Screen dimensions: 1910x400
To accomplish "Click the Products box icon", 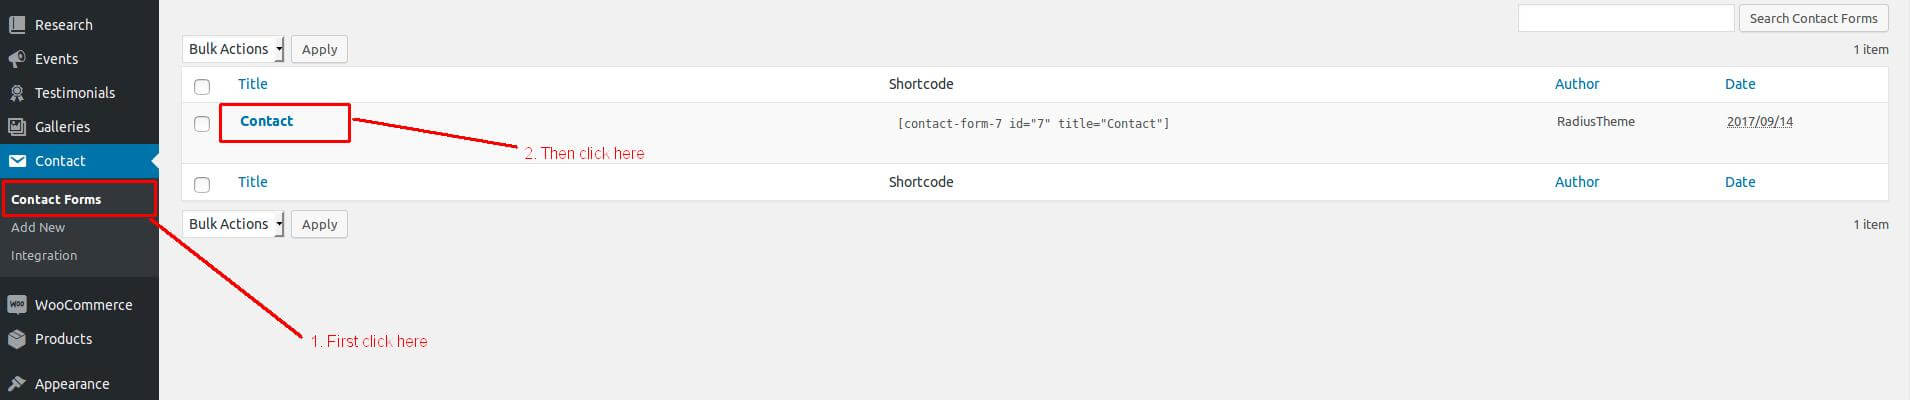I will 17,339.
